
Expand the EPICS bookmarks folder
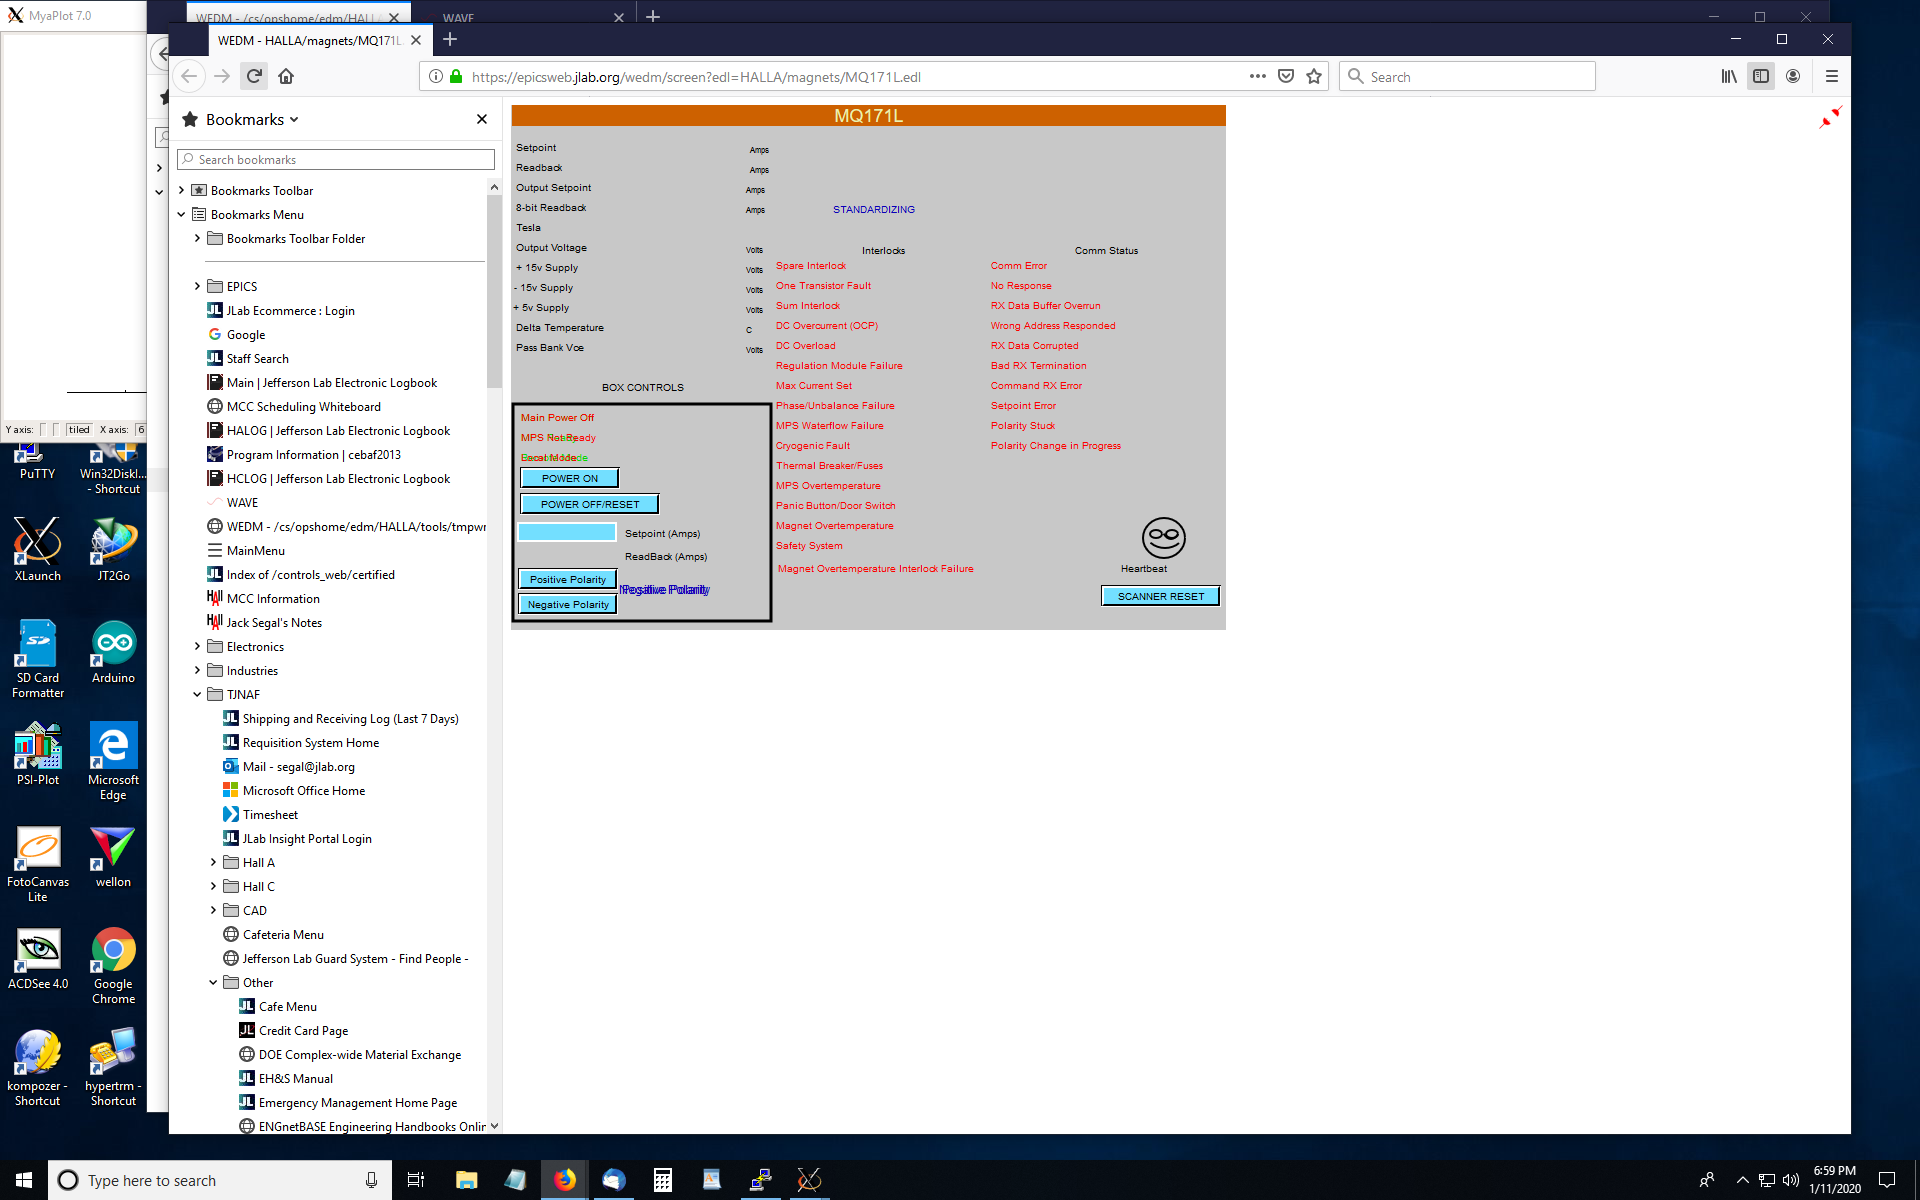197,286
